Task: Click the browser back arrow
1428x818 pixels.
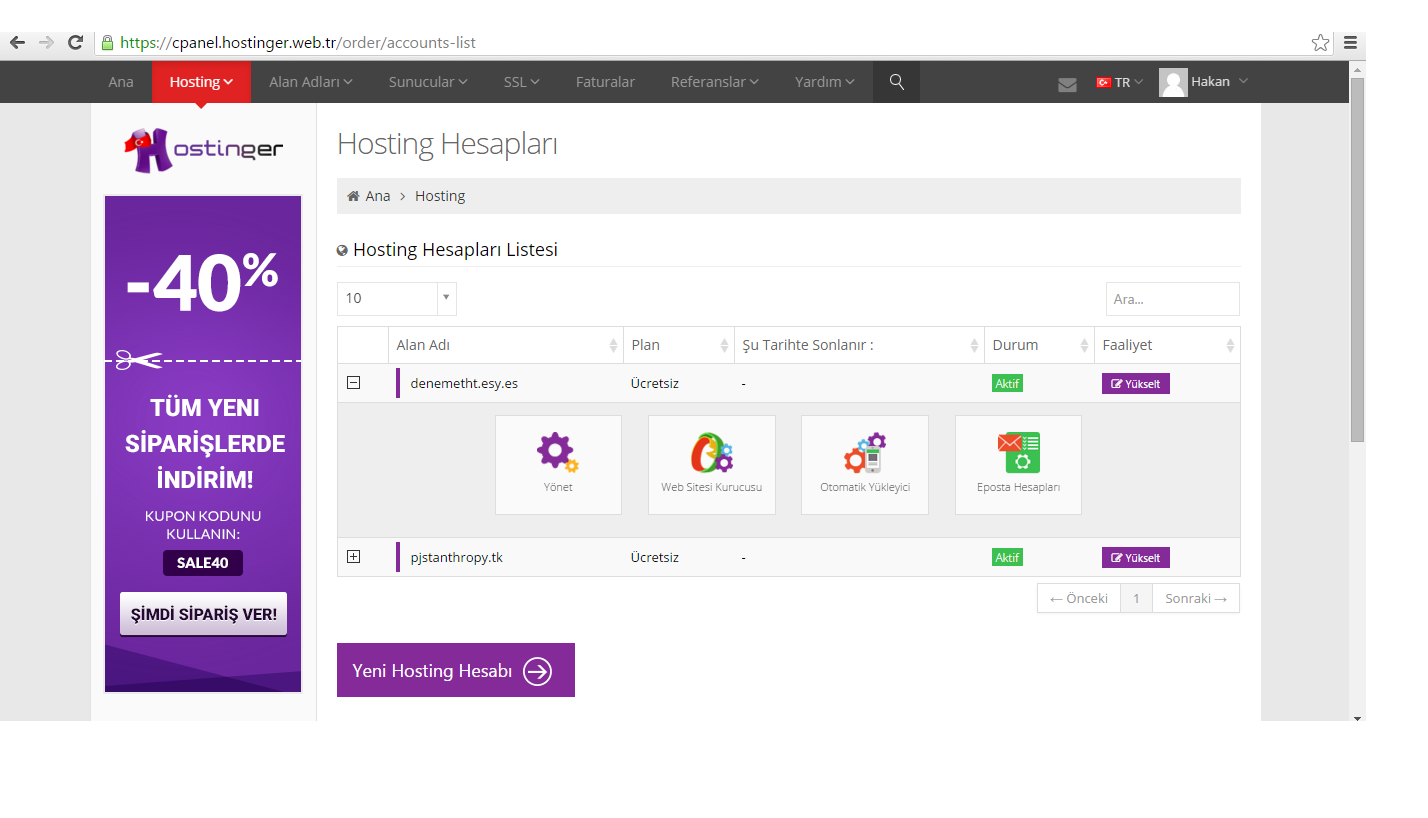Action: pyautogui.click(x=17, y=42)
